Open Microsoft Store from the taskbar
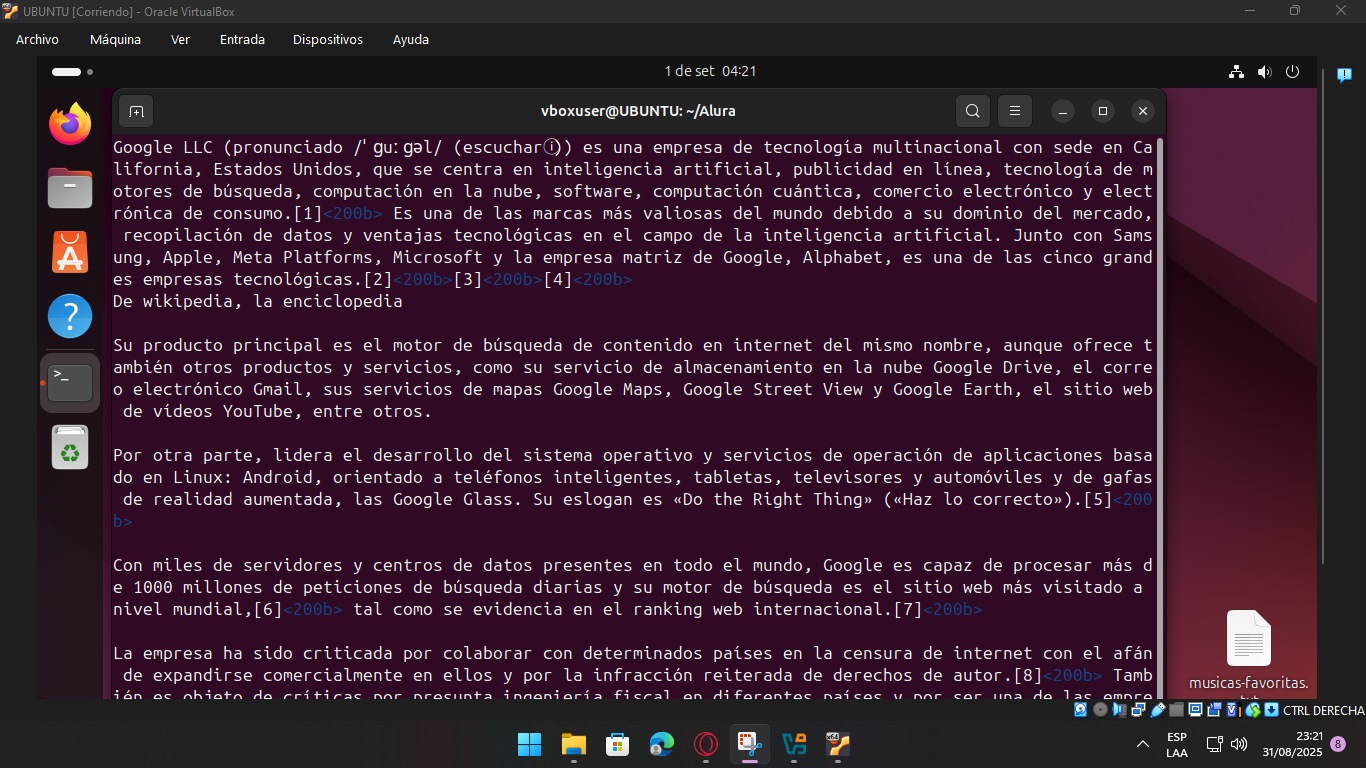 617,744
